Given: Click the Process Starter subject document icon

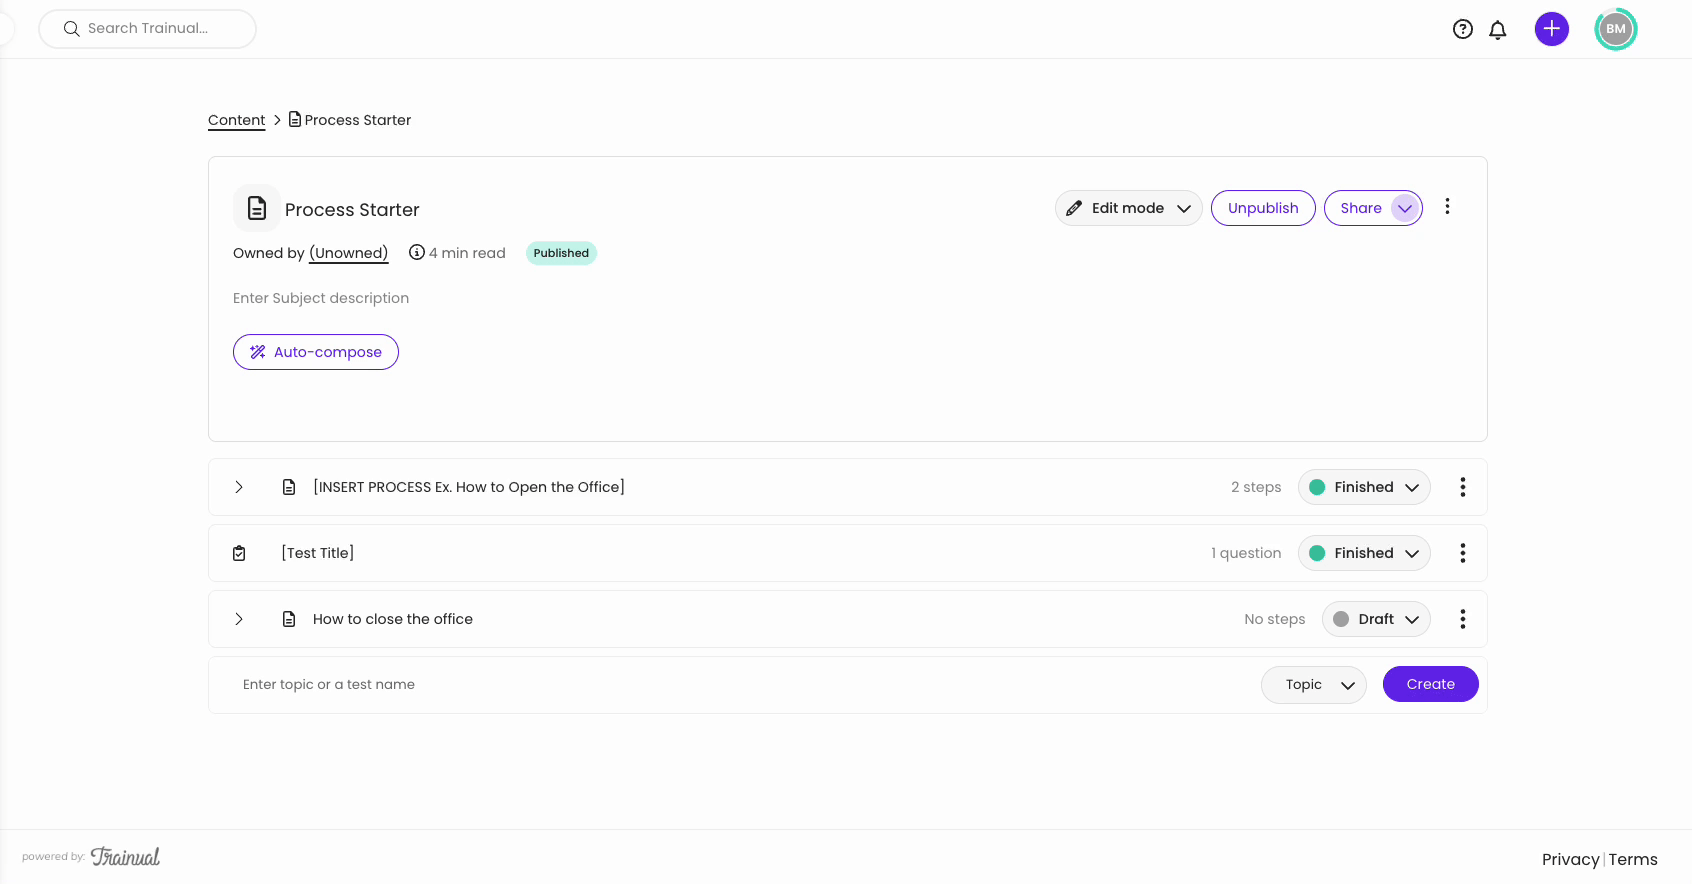Looking at the screenshot, I should tap(257, 208).
